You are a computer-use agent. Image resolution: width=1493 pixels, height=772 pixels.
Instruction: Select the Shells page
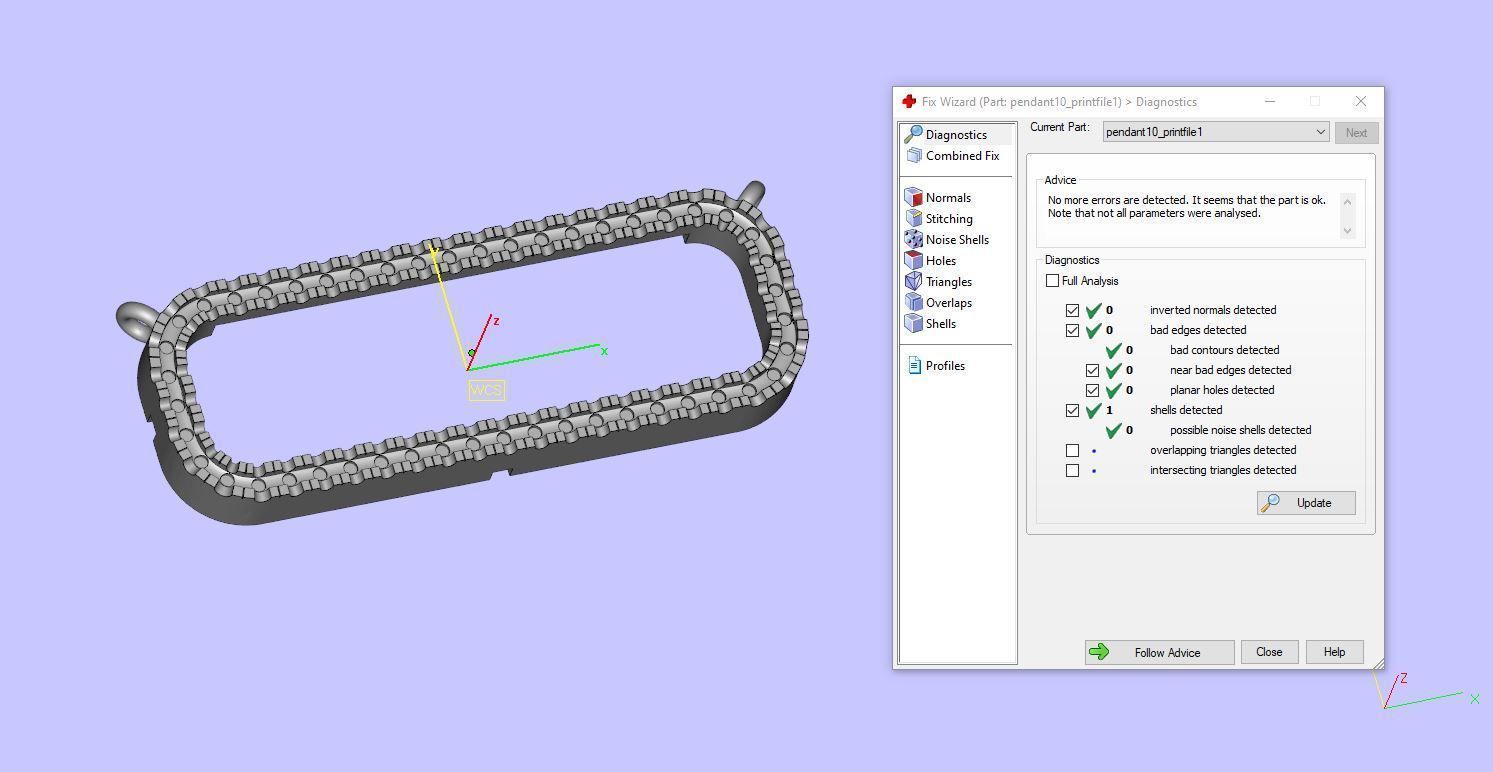(x=940, y=324)
